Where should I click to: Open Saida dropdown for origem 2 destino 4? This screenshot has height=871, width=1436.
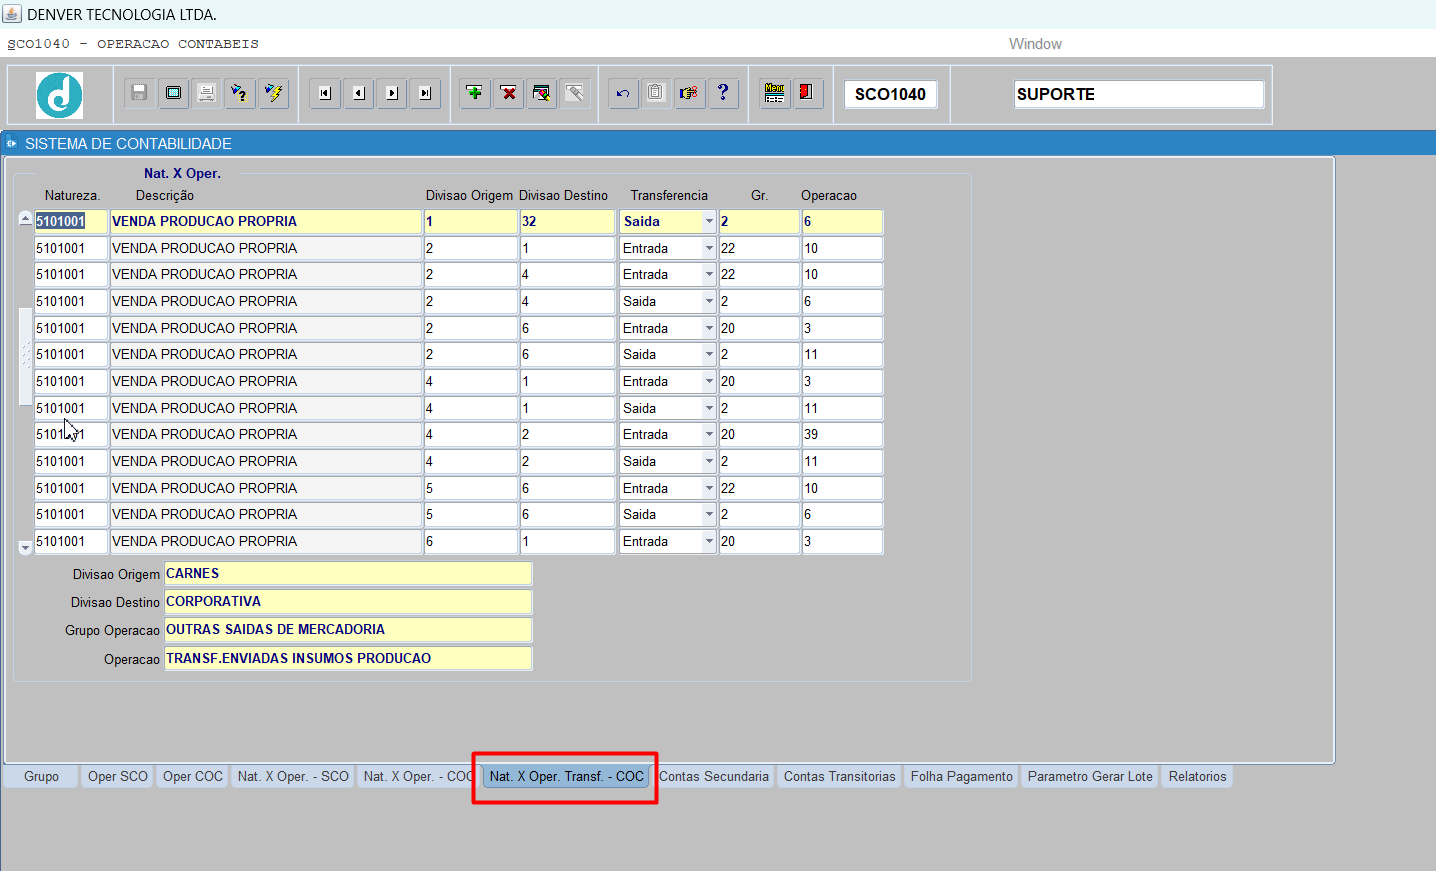tap(709, 301)
